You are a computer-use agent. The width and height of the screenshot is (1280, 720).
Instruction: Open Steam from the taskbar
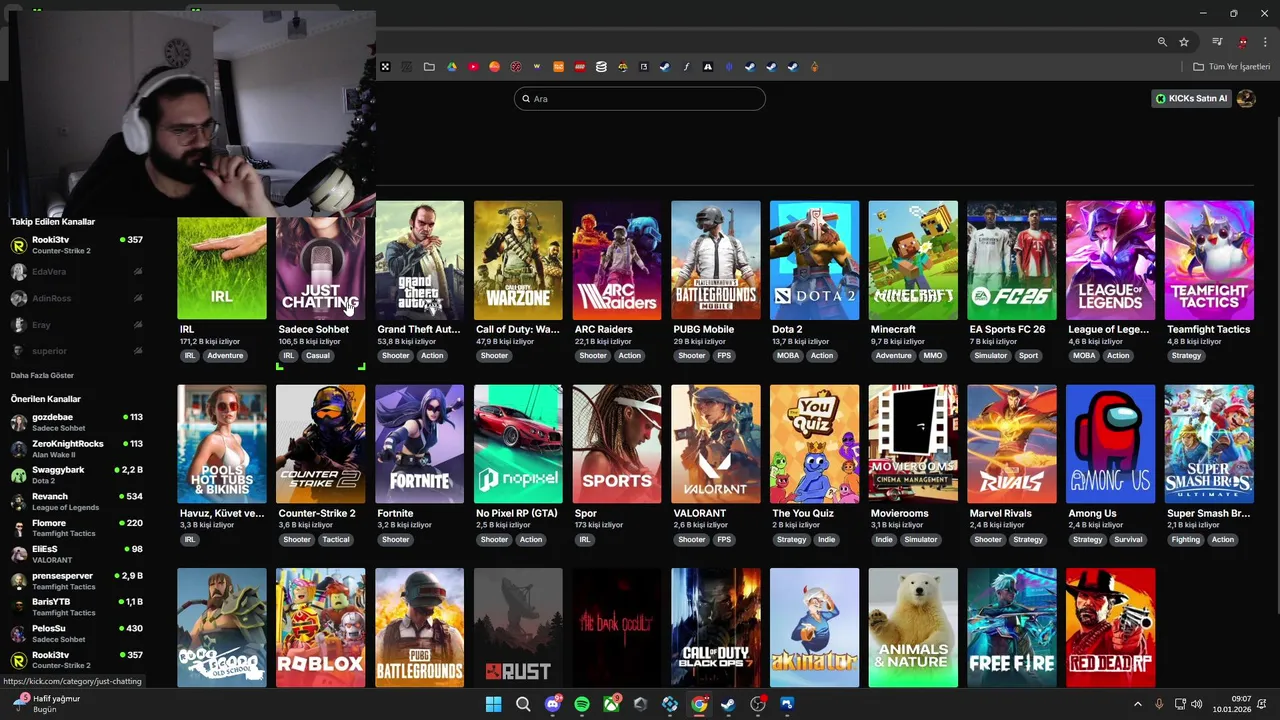tap(728, 704)
